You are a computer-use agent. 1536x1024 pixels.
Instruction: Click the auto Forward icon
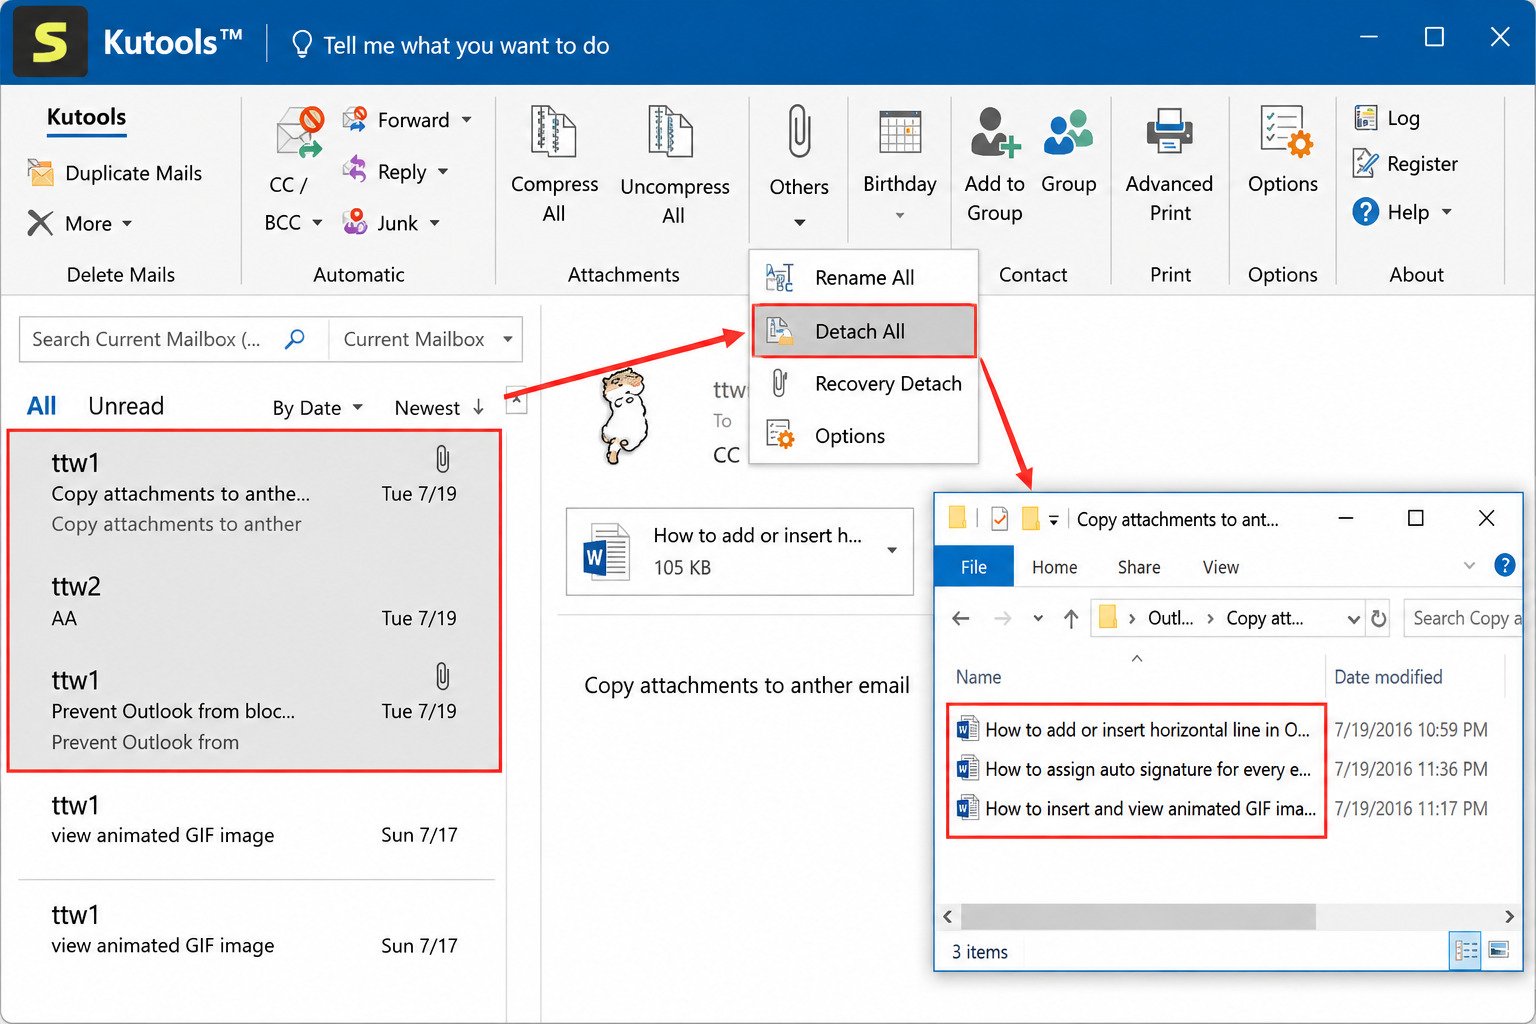pos(355,120)
